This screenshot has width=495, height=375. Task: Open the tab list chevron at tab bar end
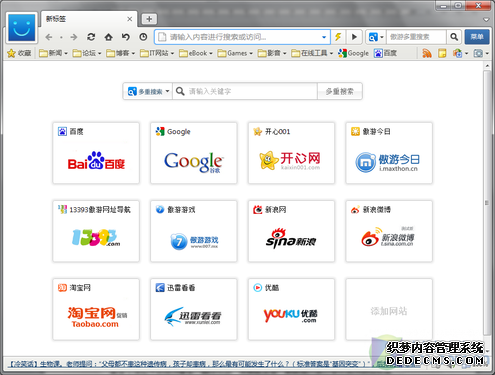click(x=486, y=20)
